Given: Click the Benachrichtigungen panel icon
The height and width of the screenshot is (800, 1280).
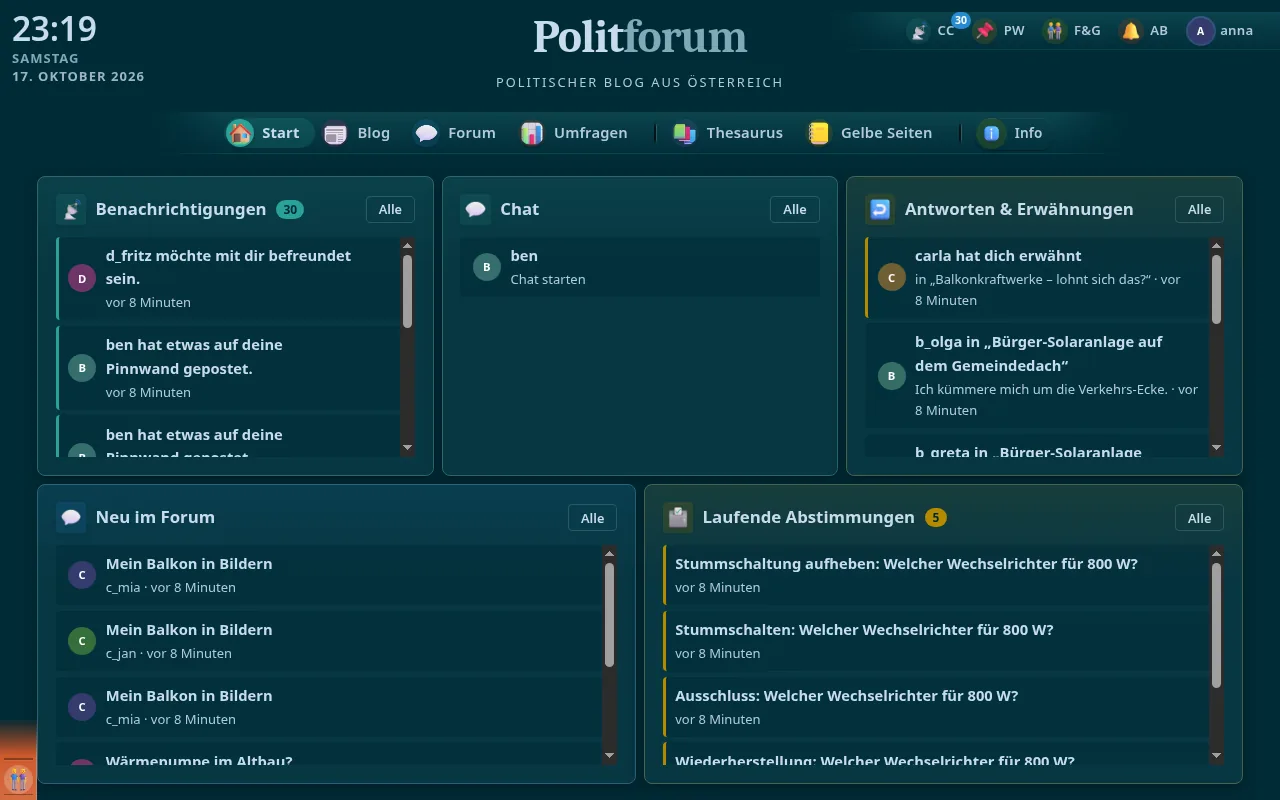Looking at the screenshot, I should (71, 210).
